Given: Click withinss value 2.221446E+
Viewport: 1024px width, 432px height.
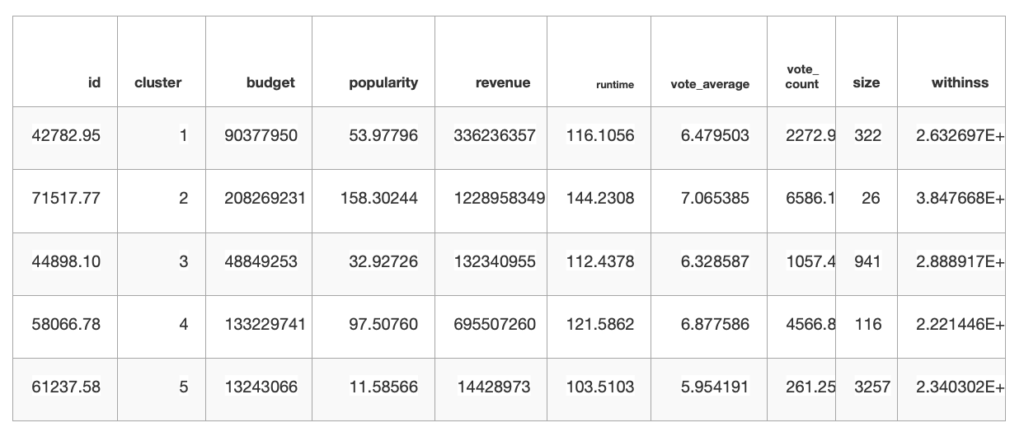Looking at the screenshot, I should coord(960,324).
